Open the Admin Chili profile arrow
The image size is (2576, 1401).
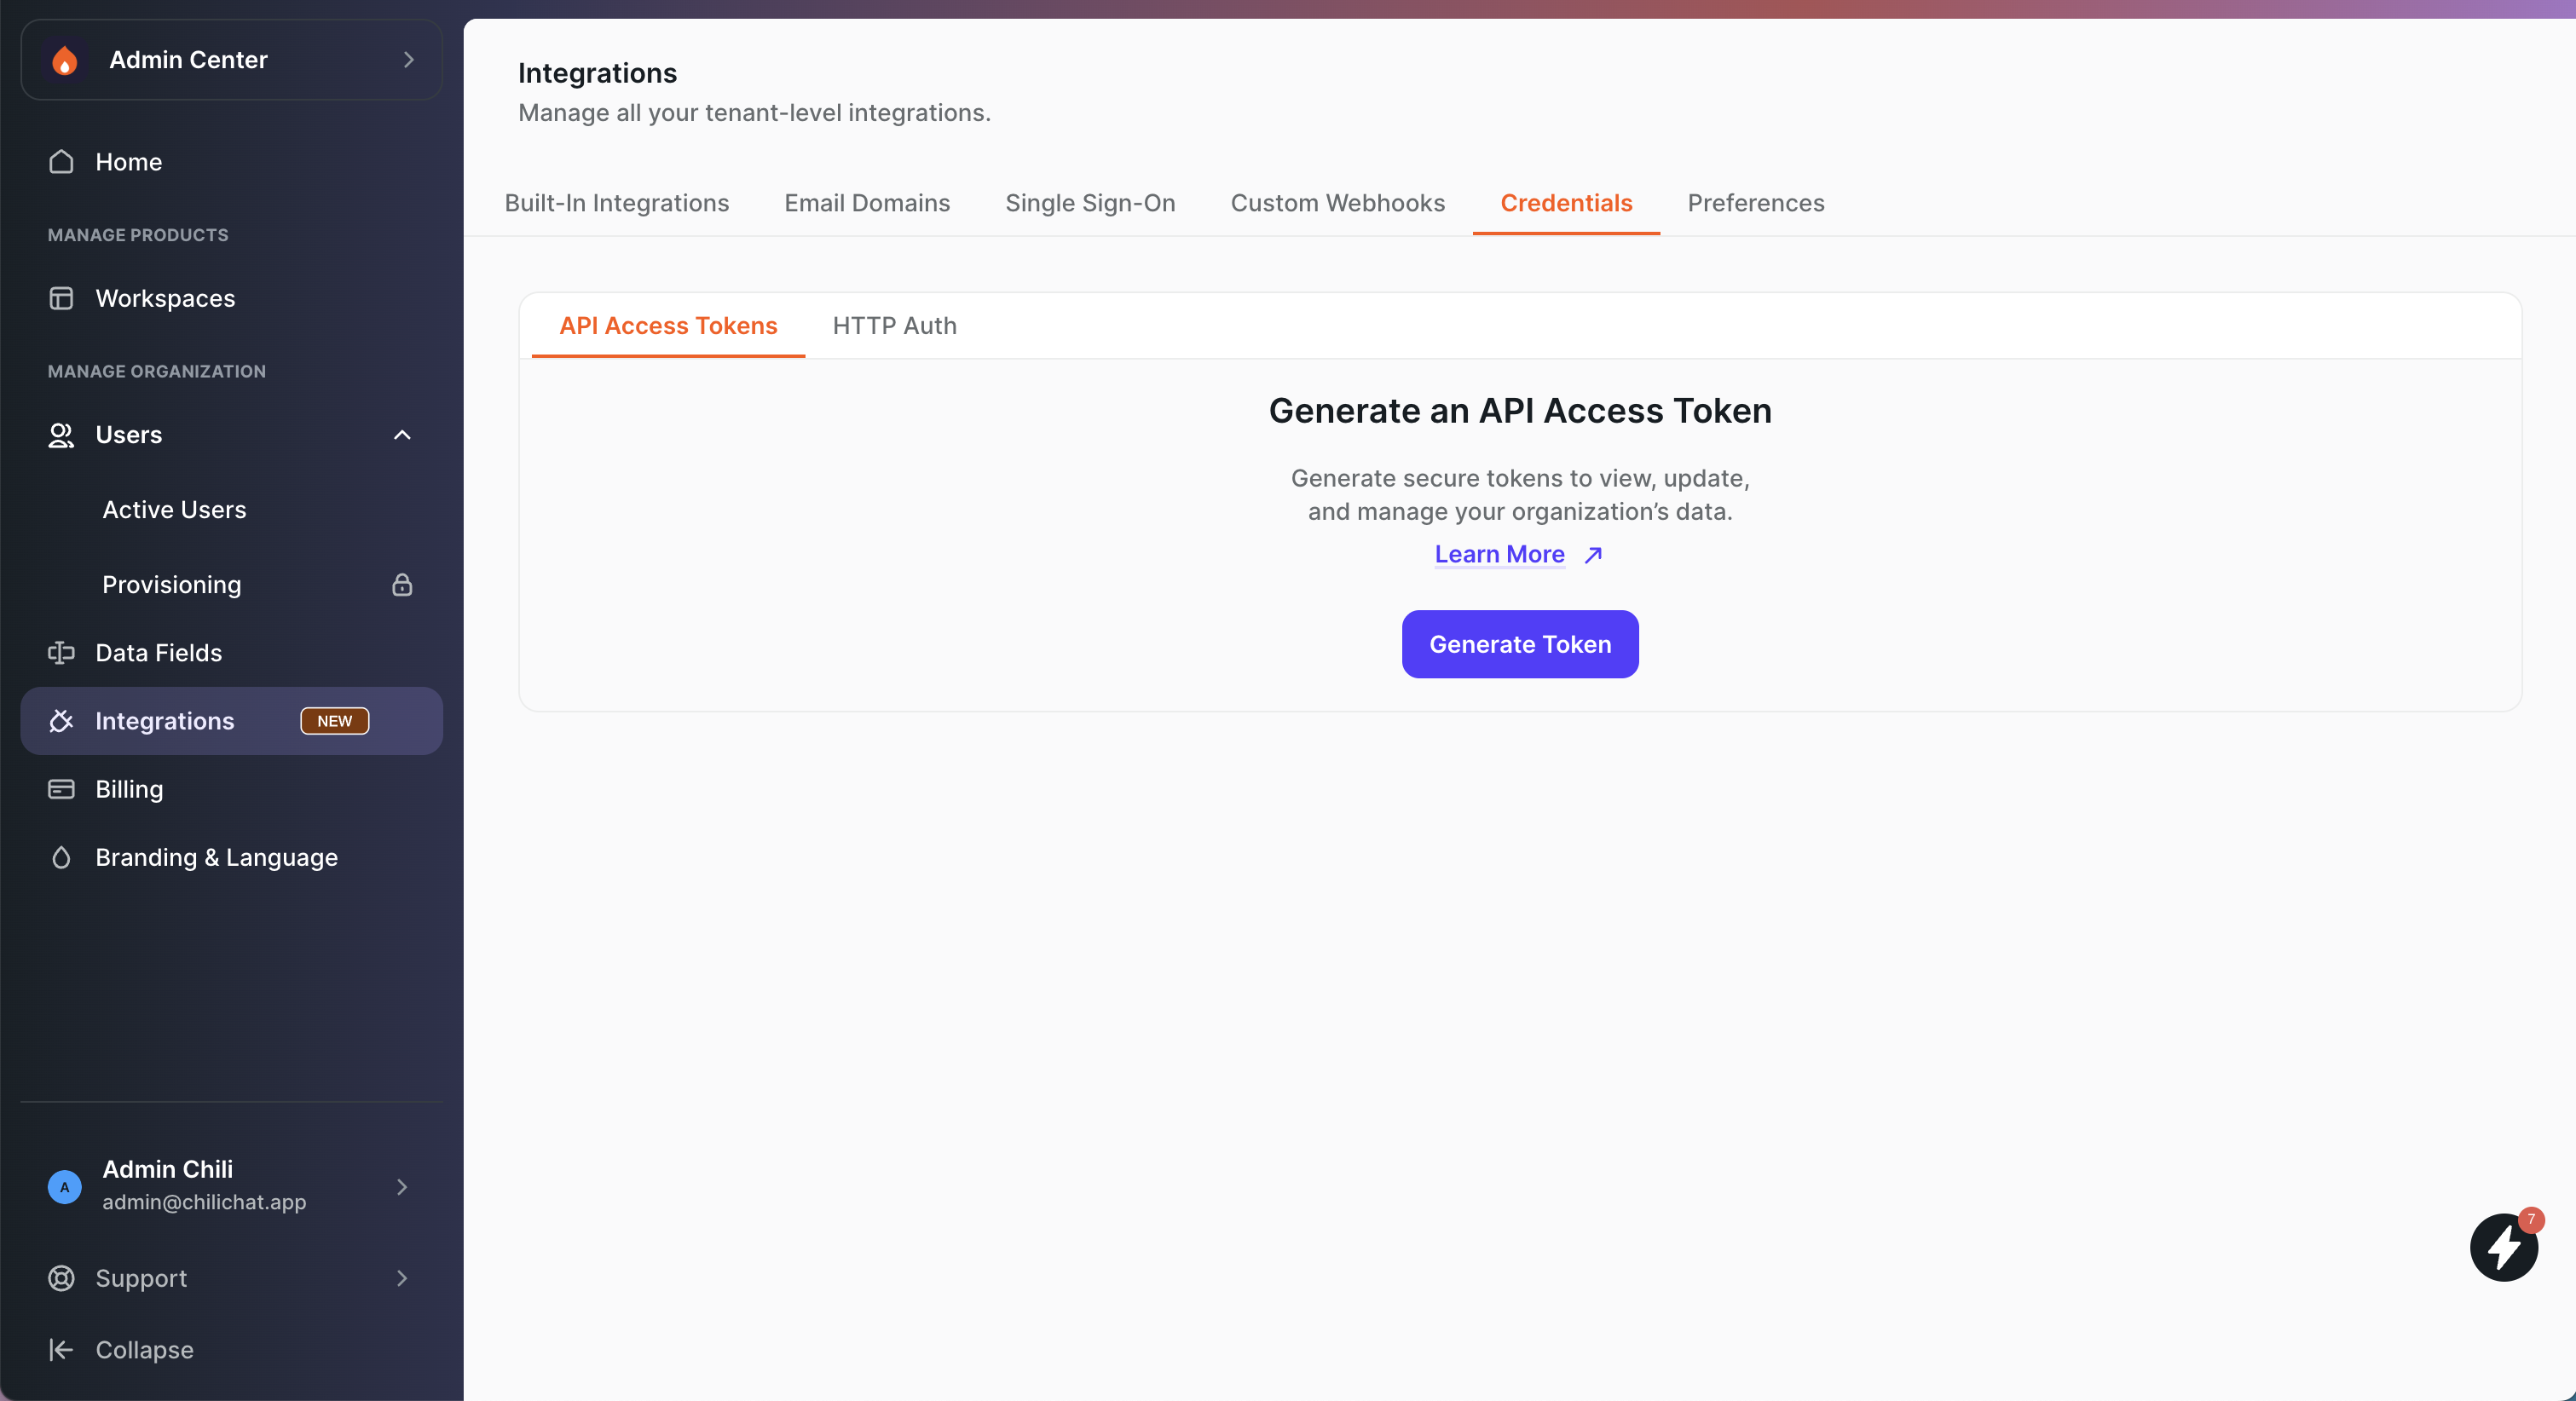point(402,1187)
